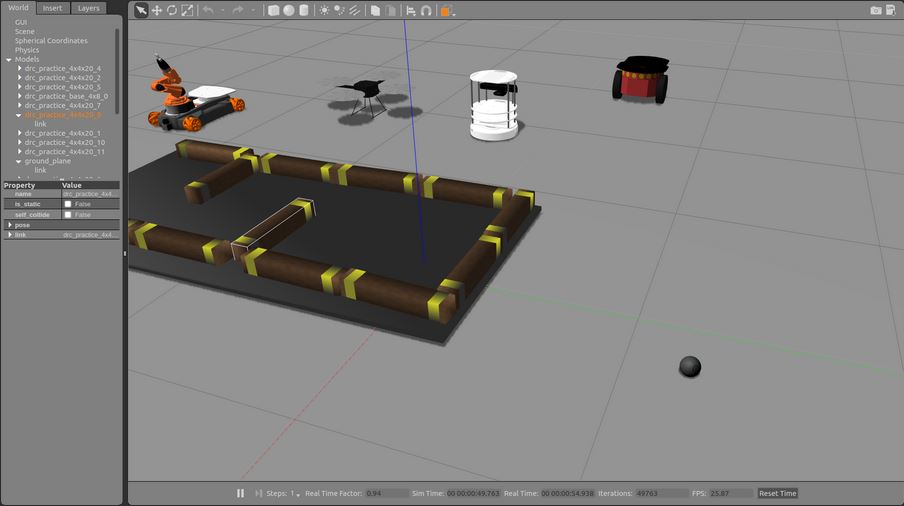Select the arrow selection mode tool
Image resolution: width=904 pixels, height=506 pixels.
tap(141, 10)
